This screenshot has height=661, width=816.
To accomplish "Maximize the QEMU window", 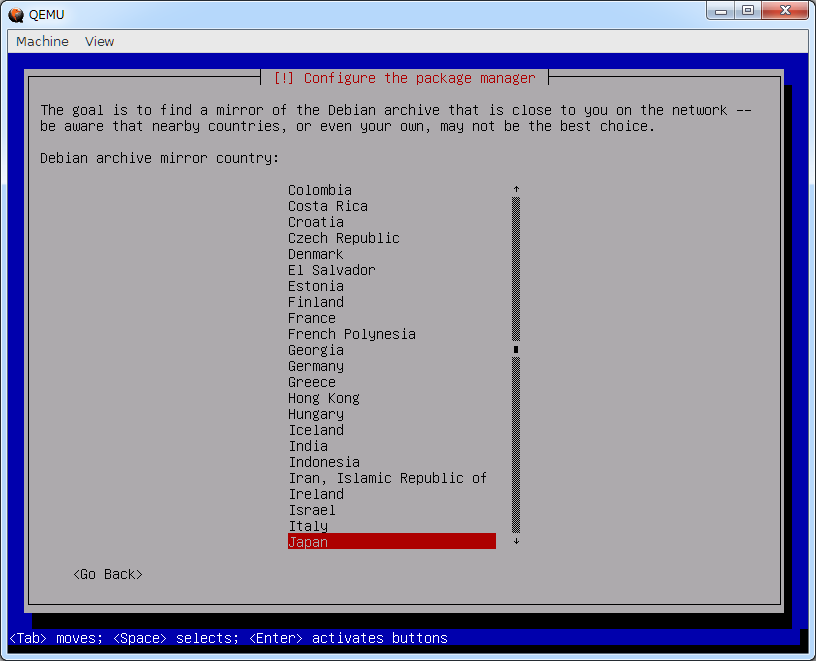I will 748,10.
